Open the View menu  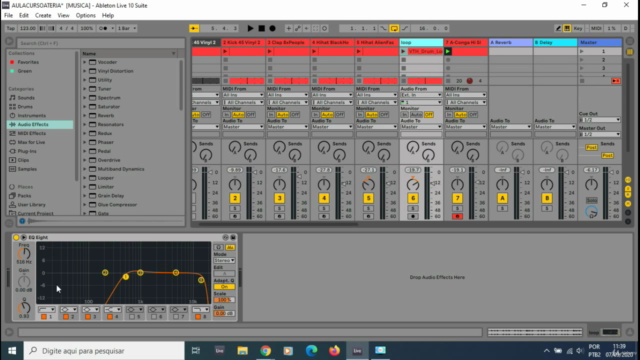[x=63, y=16]
